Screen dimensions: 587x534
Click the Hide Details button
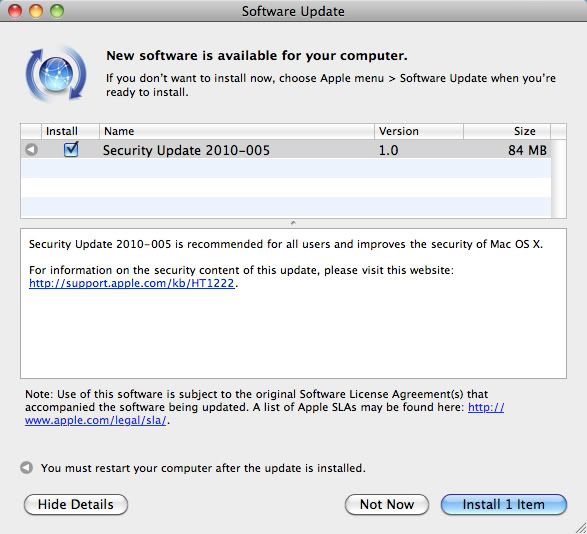[76, 504]
